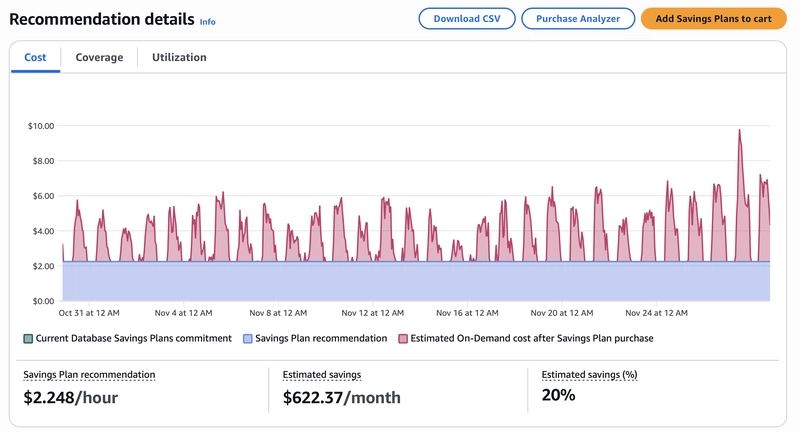The height and width of the screenshot is (432, 800).
Task: Click the $4.00 y-axis label
Action: tap(43, 231)
